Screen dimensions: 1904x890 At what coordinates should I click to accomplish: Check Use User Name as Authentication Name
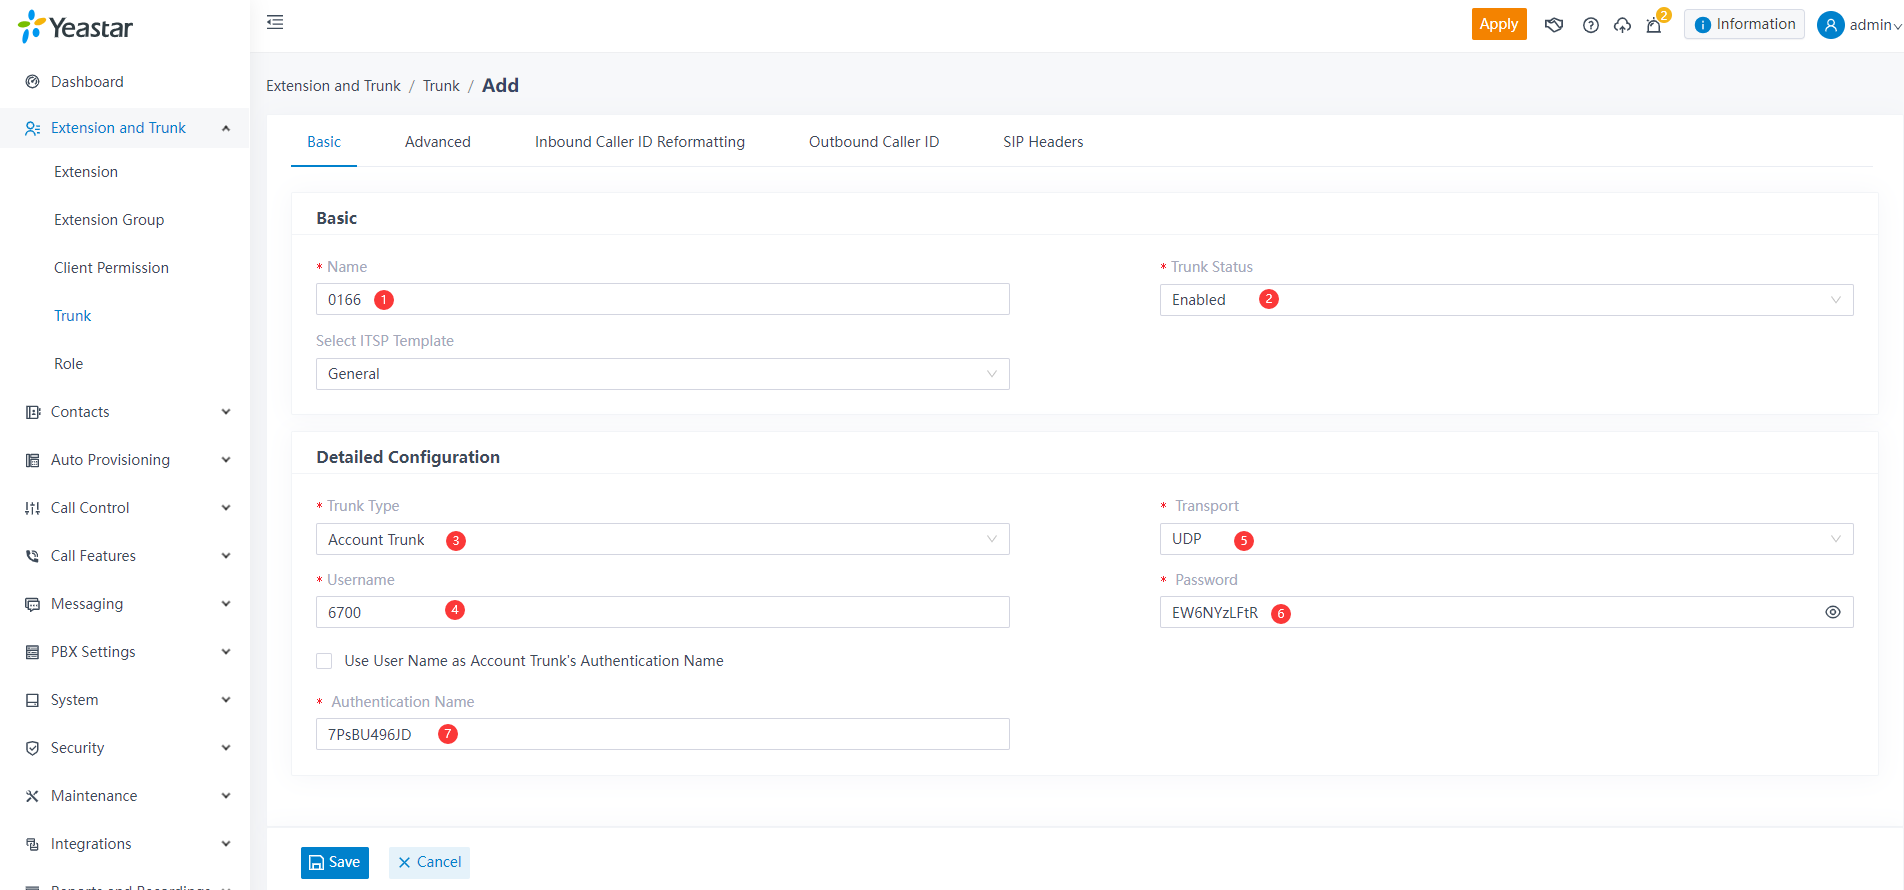pos(324,661)
